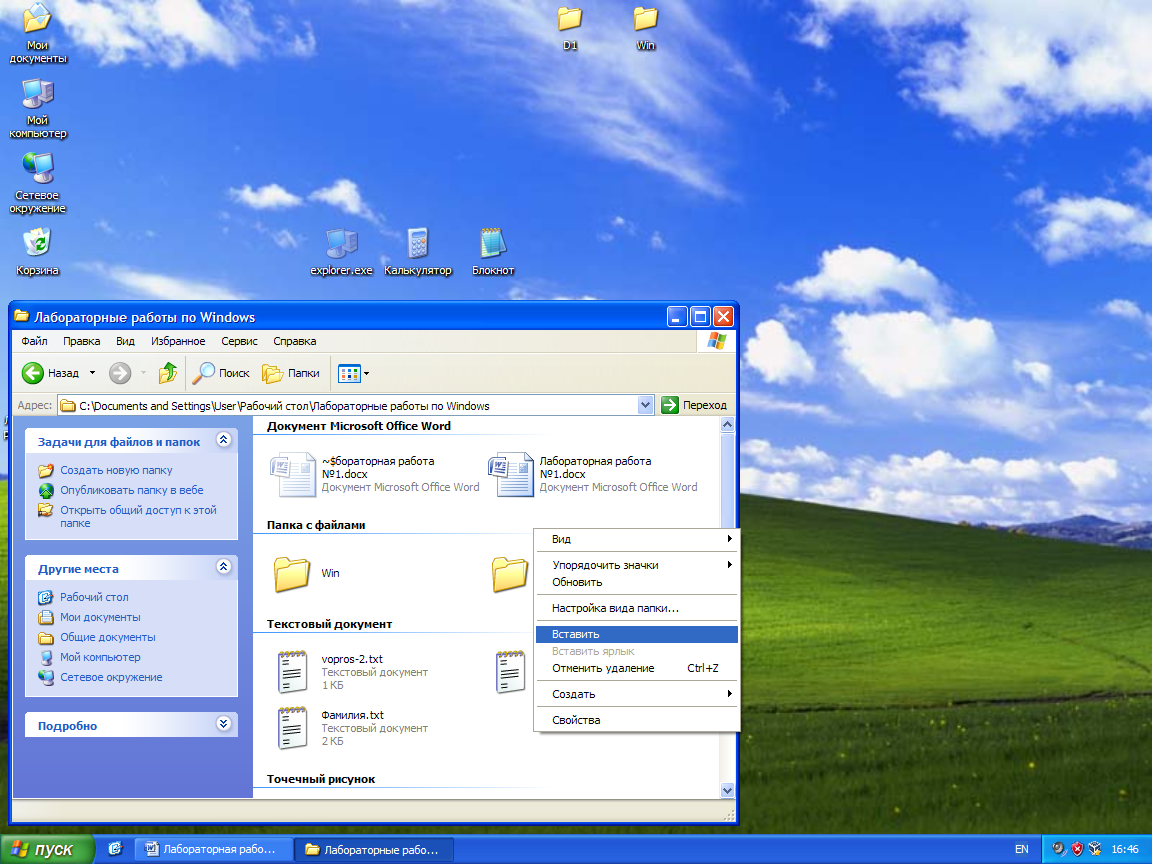Choose 'Вставить' in the context menu
Viewport: 1152px width, 864px height.
(576, 634)
